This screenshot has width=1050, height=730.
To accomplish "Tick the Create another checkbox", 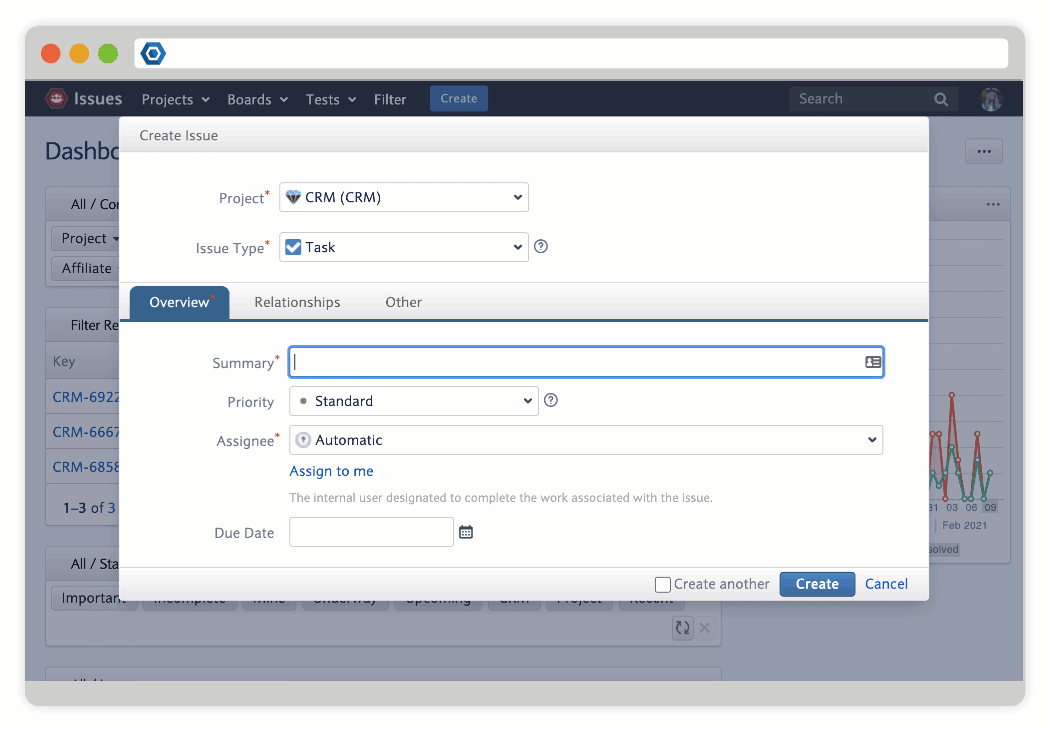I will click(x=662, y=584).
